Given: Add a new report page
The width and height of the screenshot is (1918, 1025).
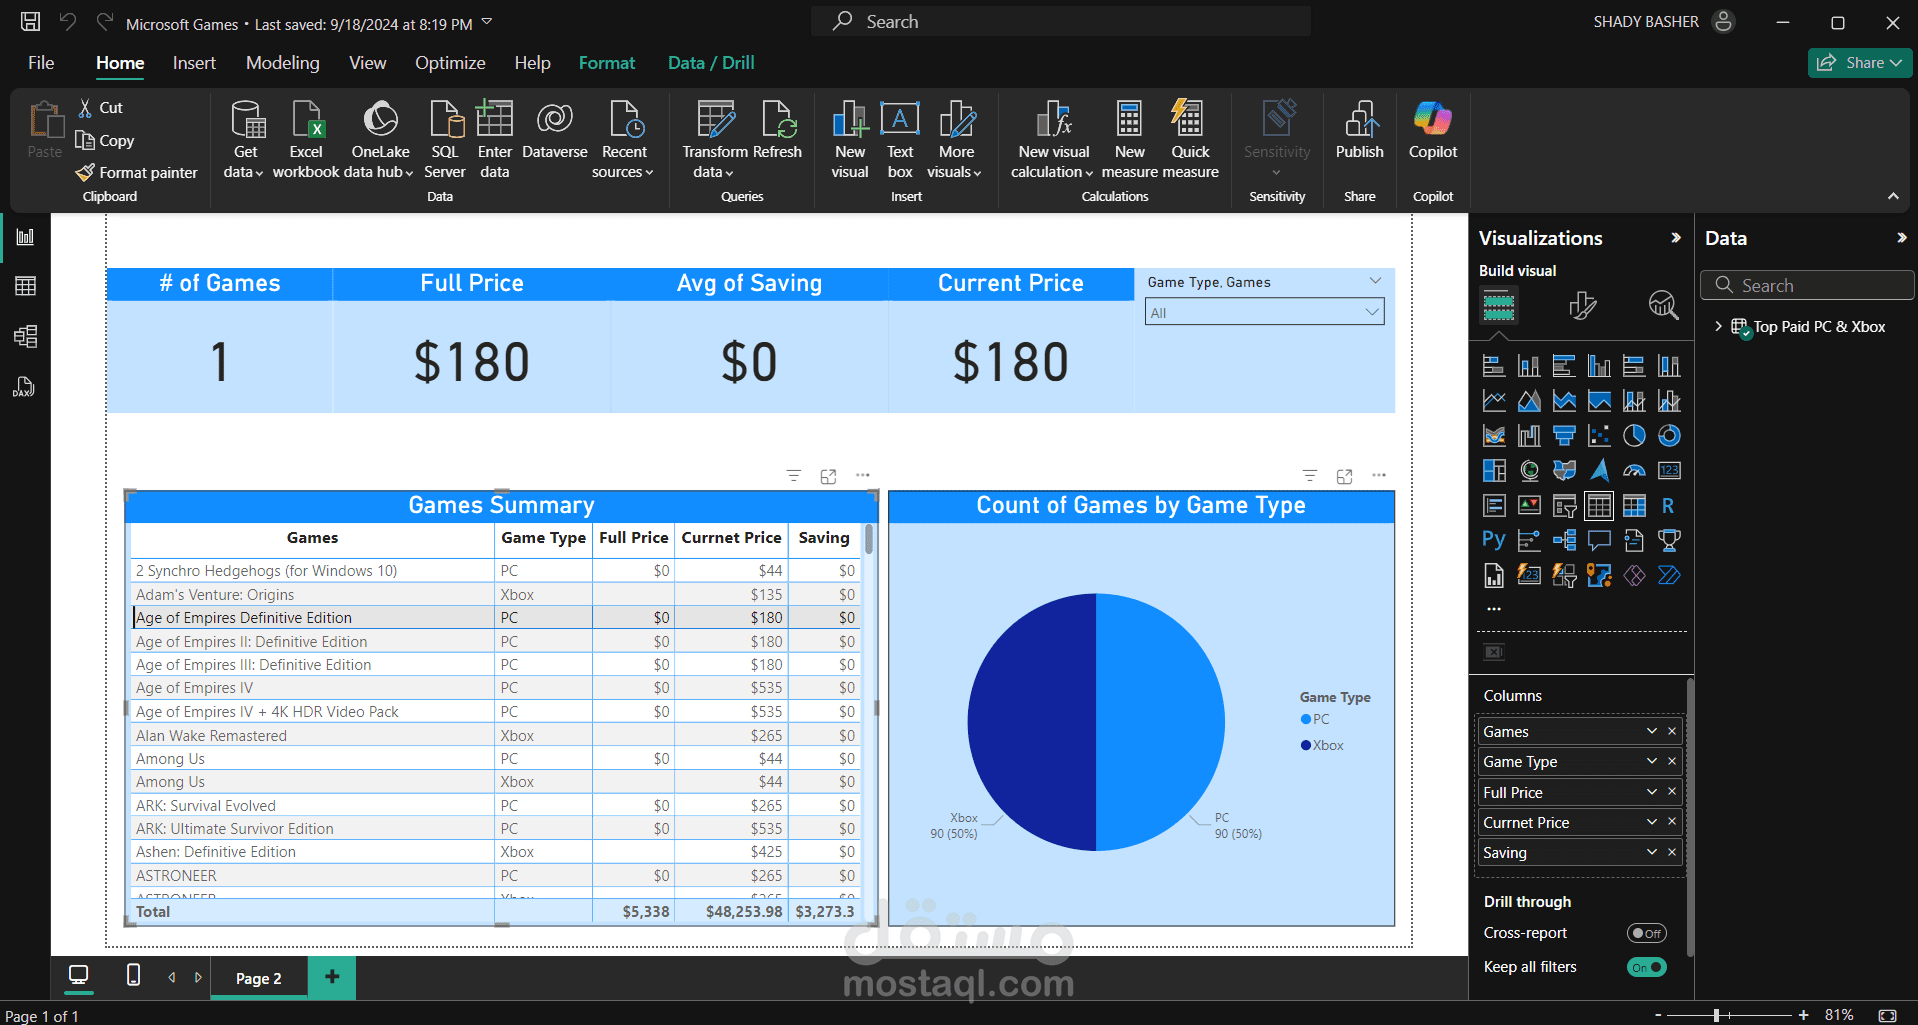Looking at the screenshot, I should (332, 976).
